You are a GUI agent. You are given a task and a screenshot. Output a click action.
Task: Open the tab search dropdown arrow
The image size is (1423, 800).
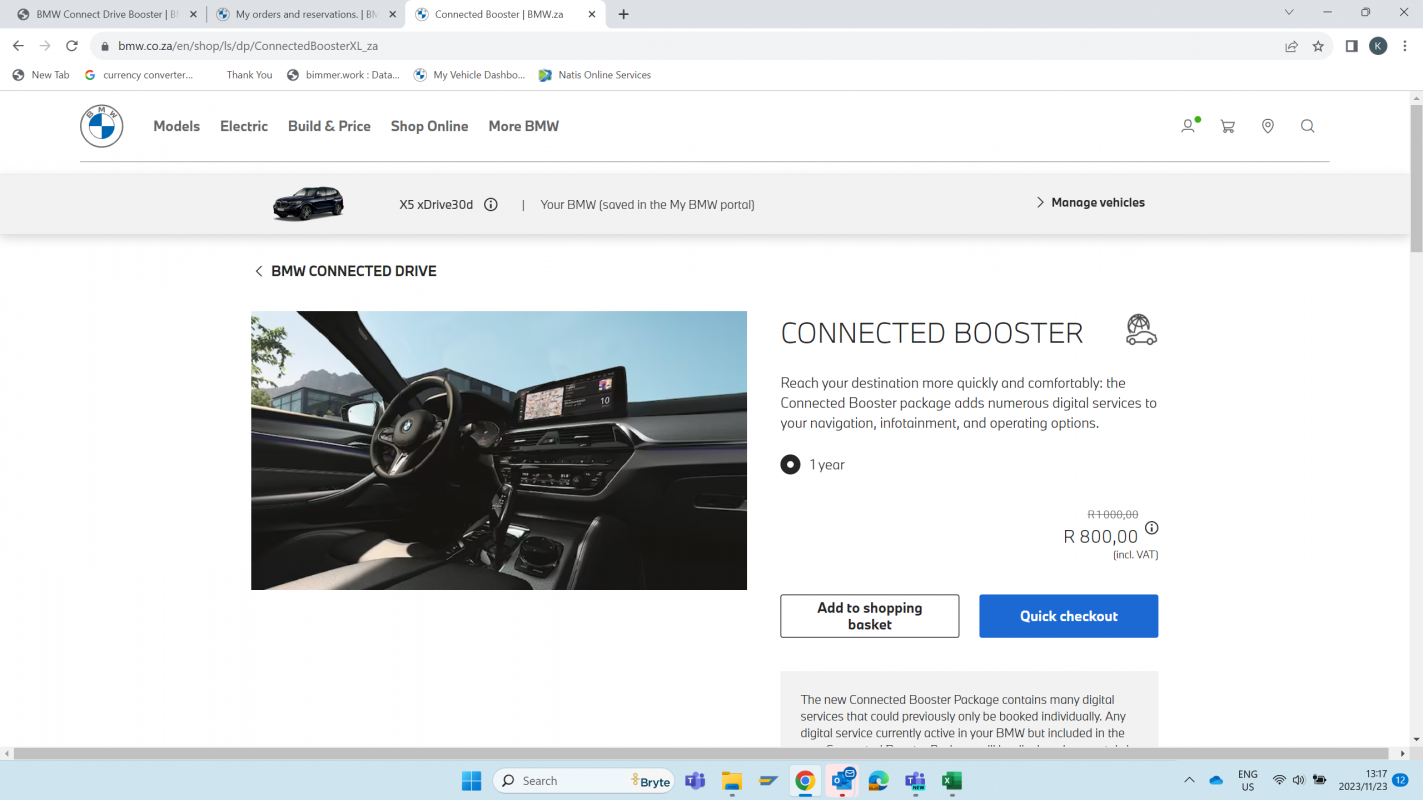[x=1289, y=12]
